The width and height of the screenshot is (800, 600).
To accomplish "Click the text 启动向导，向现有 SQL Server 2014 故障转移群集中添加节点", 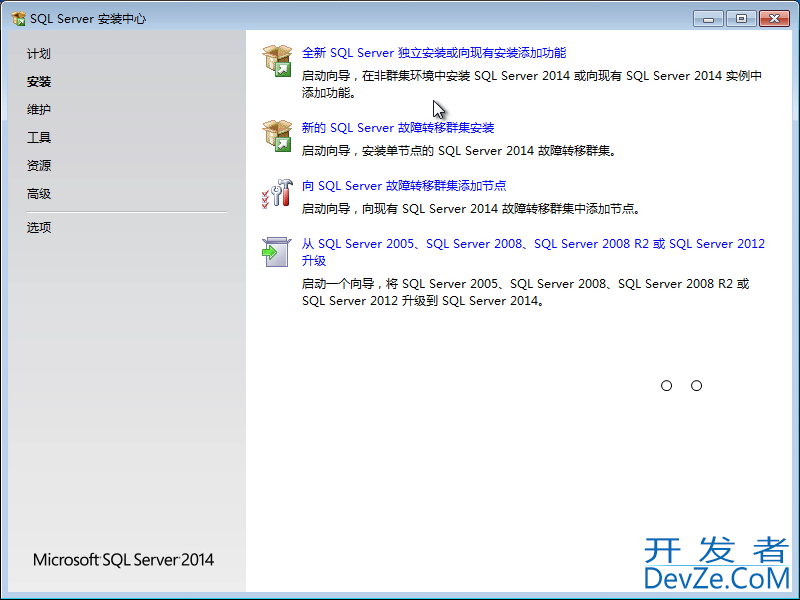I will coord(471,209).
